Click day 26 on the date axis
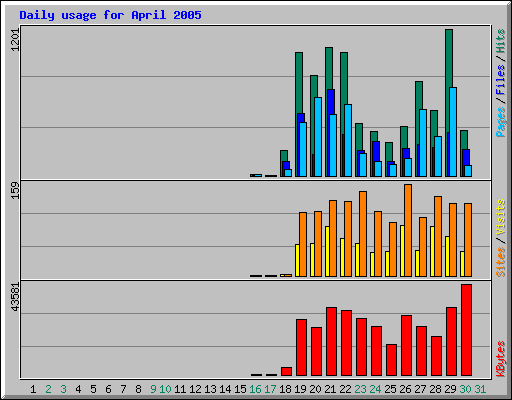Screen dimensions: 512x400 (405, 389)
